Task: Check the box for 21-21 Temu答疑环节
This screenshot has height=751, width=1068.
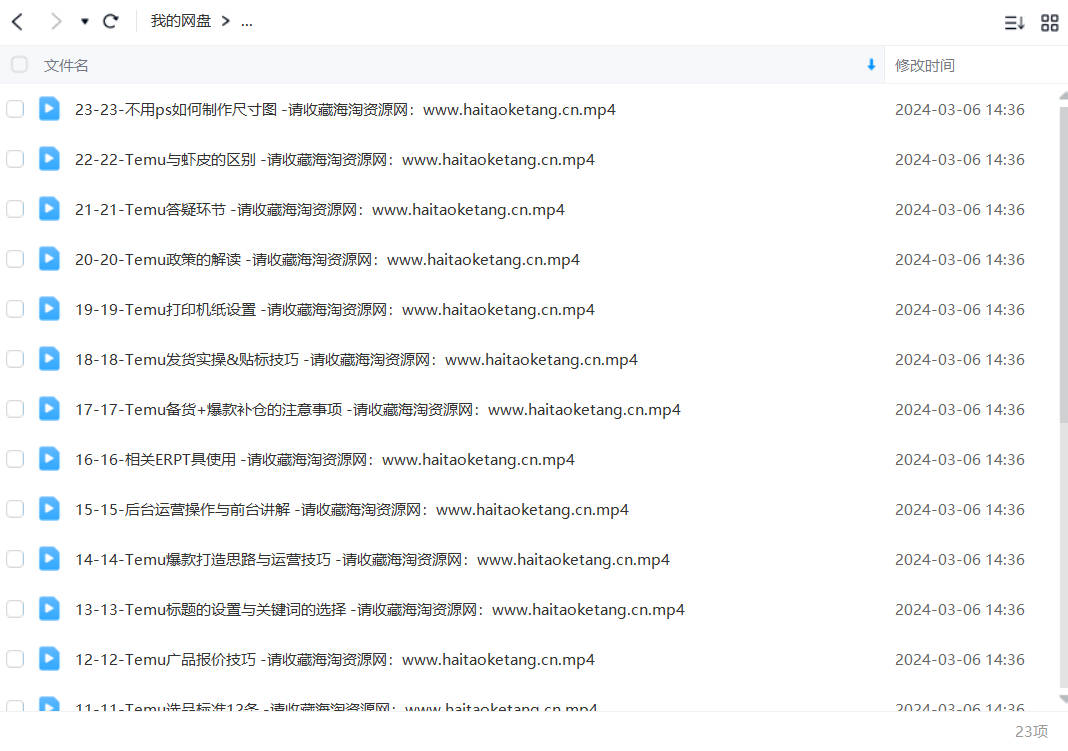Action: tap(15, 209)
